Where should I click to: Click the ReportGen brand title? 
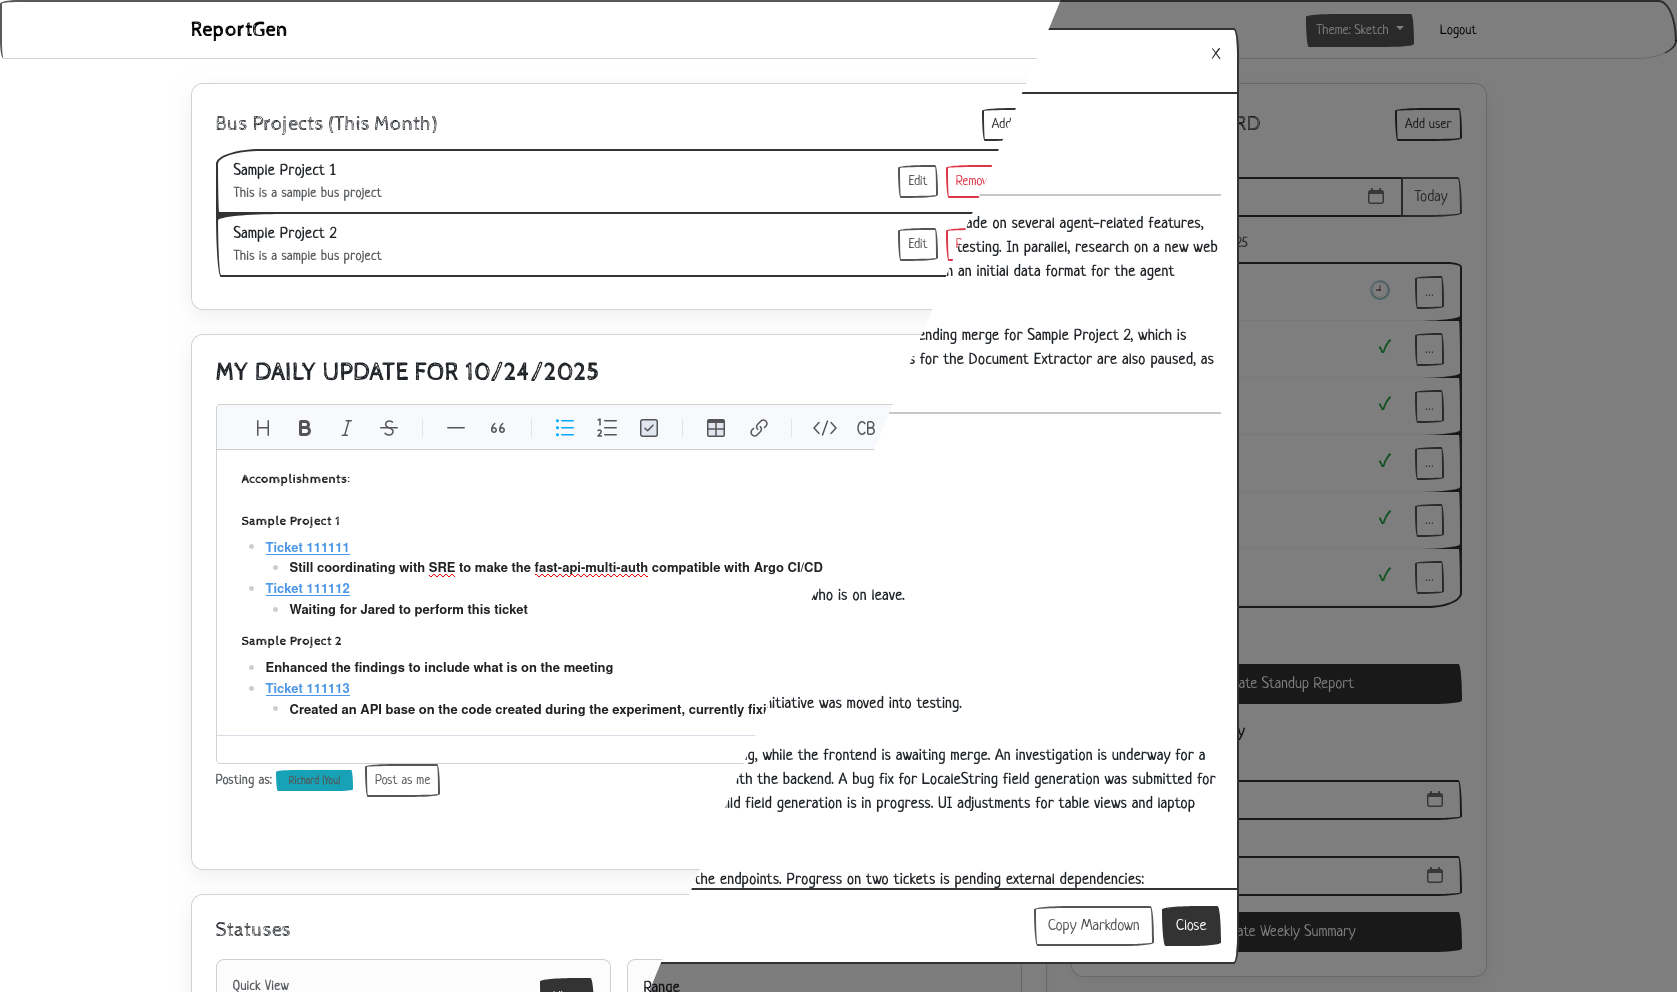[x=239, y=30]
